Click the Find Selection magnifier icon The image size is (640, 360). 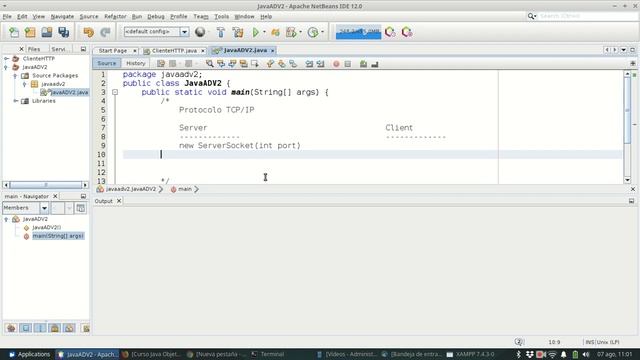[209, 64]
